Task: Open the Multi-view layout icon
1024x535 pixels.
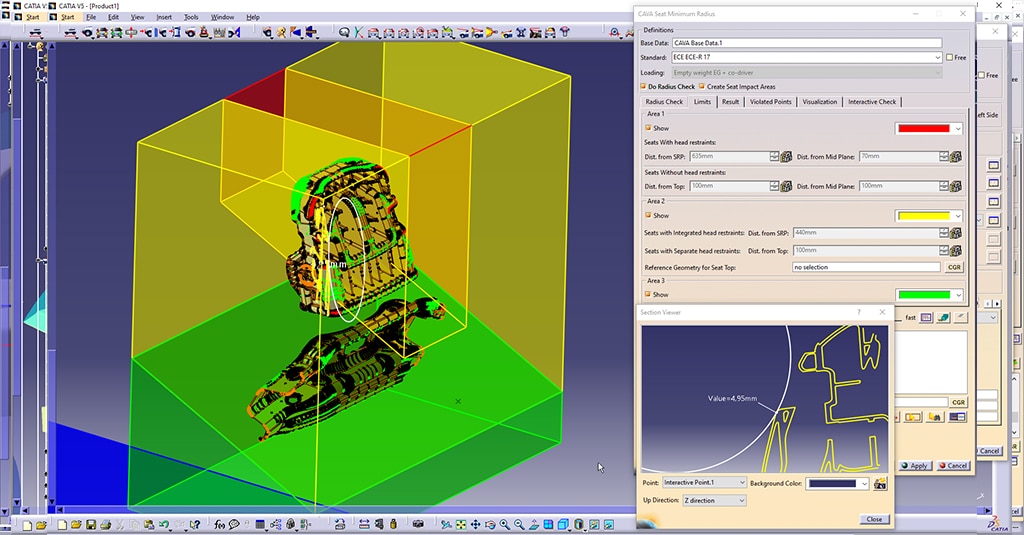Action: 549,525
